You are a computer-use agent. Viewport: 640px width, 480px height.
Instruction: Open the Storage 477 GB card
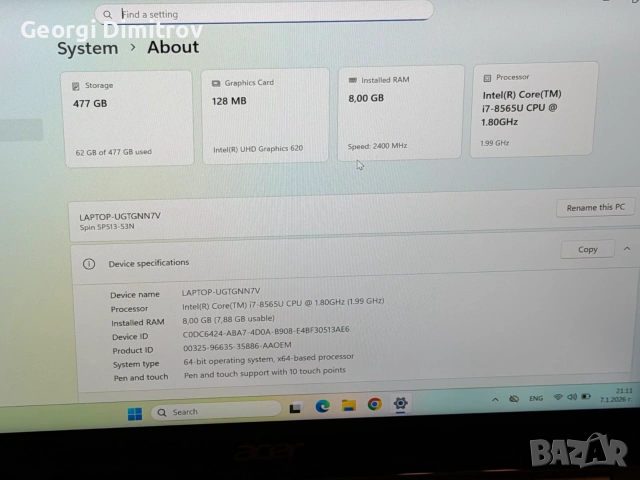point(128,118)
